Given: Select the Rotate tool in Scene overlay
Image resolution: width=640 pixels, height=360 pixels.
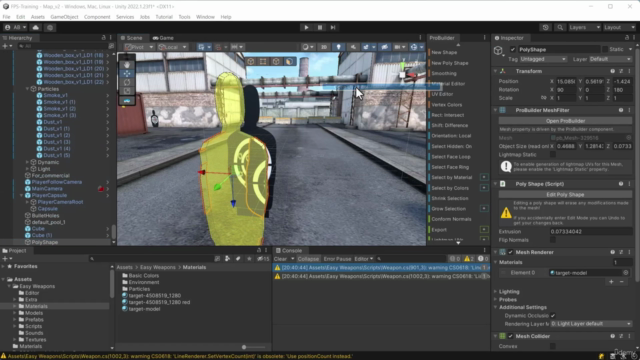Looking at the screenshot, I should (x=127, y=82).
